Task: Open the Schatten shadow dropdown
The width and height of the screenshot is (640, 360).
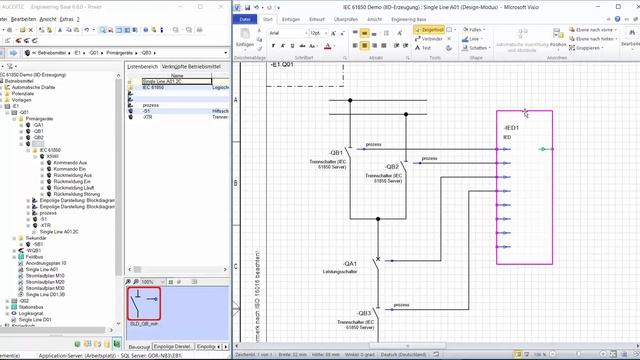Action: (476, 48)
